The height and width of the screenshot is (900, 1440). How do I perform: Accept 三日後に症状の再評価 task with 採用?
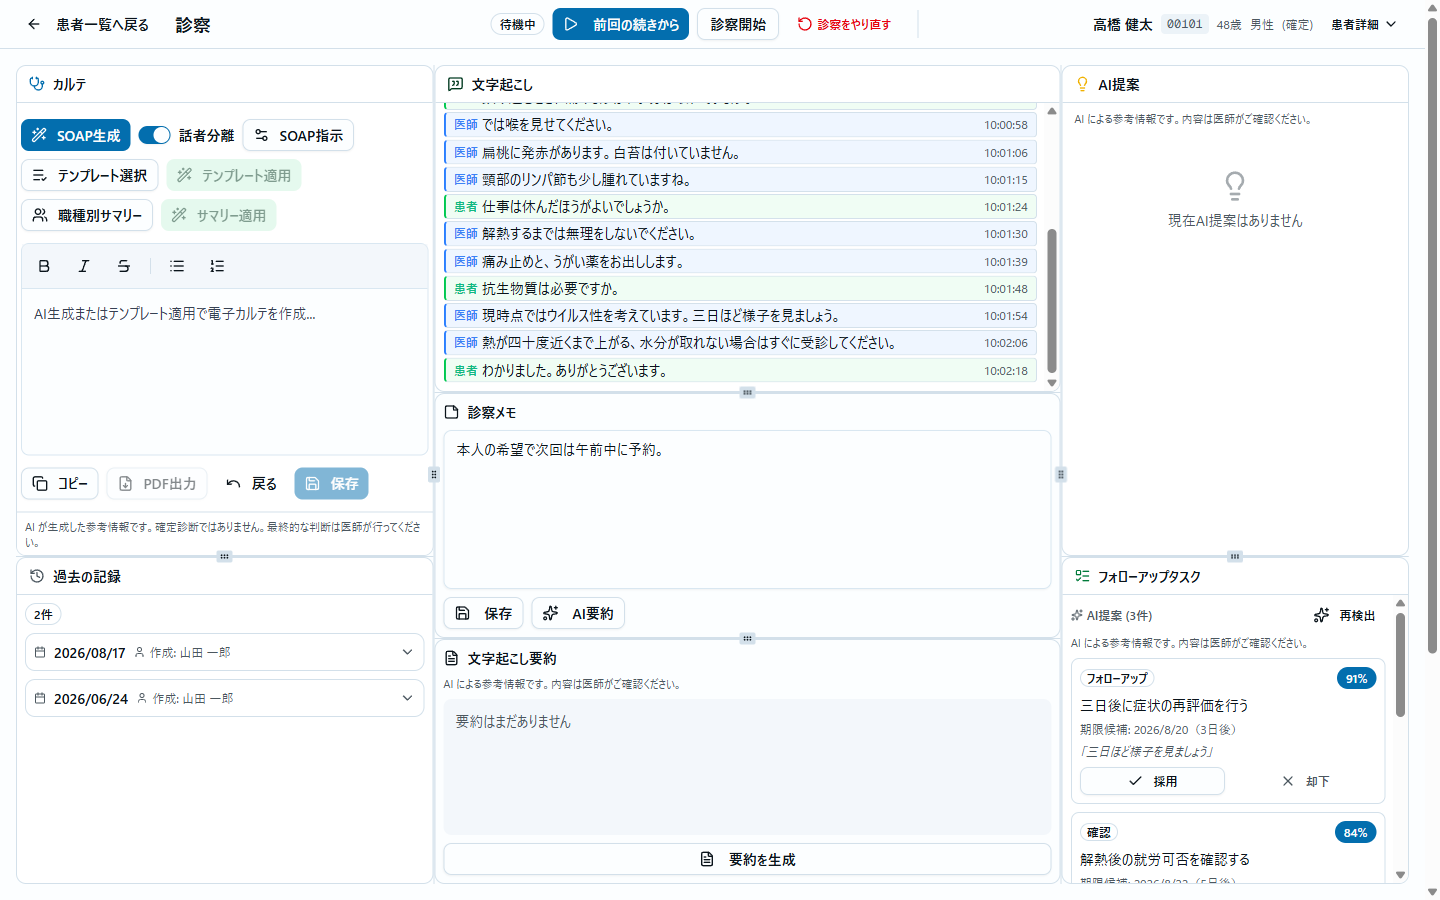coord(1152,781)
